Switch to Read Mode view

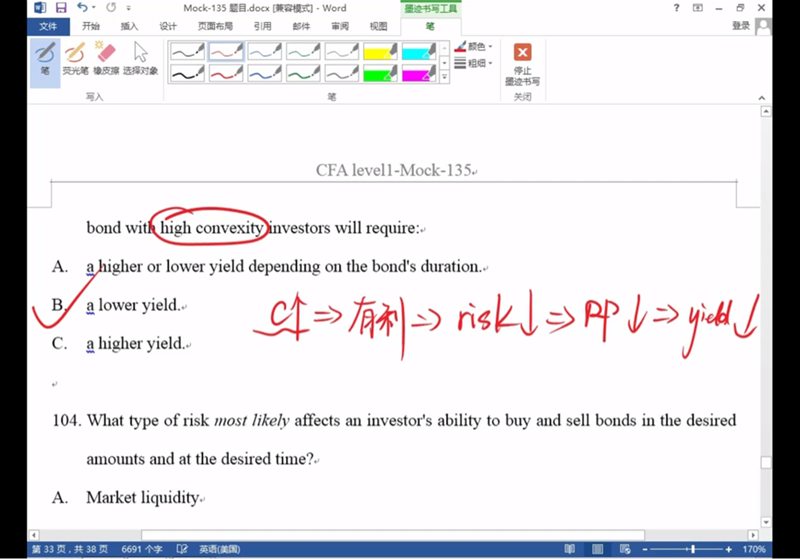click(x=569, y=549)
